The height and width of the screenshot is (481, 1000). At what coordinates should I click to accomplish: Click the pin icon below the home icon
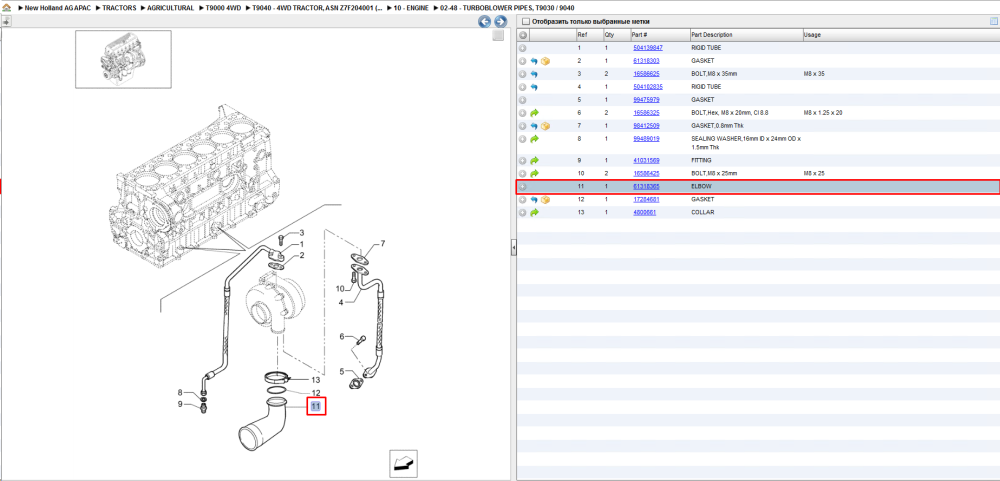coord(5,22)
